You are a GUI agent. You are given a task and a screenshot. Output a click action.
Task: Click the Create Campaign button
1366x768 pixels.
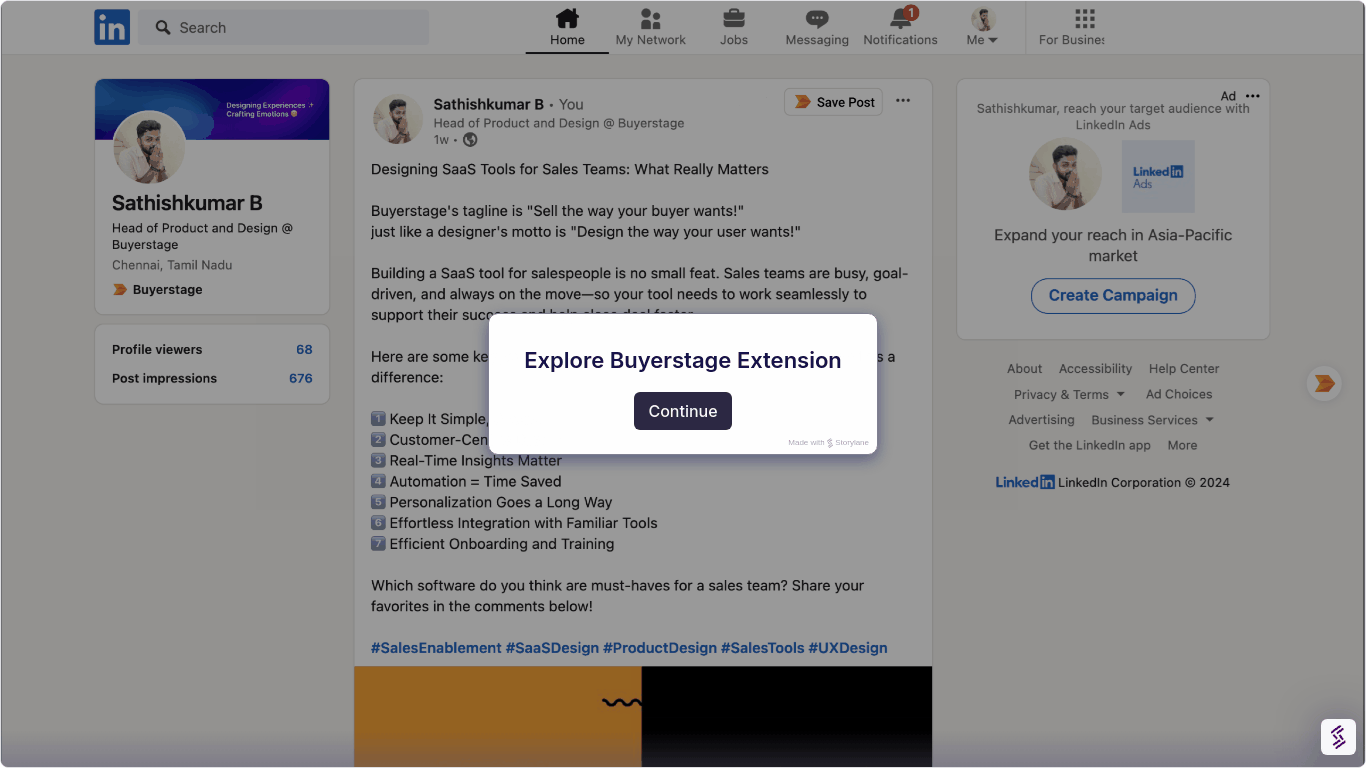point(1113,295)
